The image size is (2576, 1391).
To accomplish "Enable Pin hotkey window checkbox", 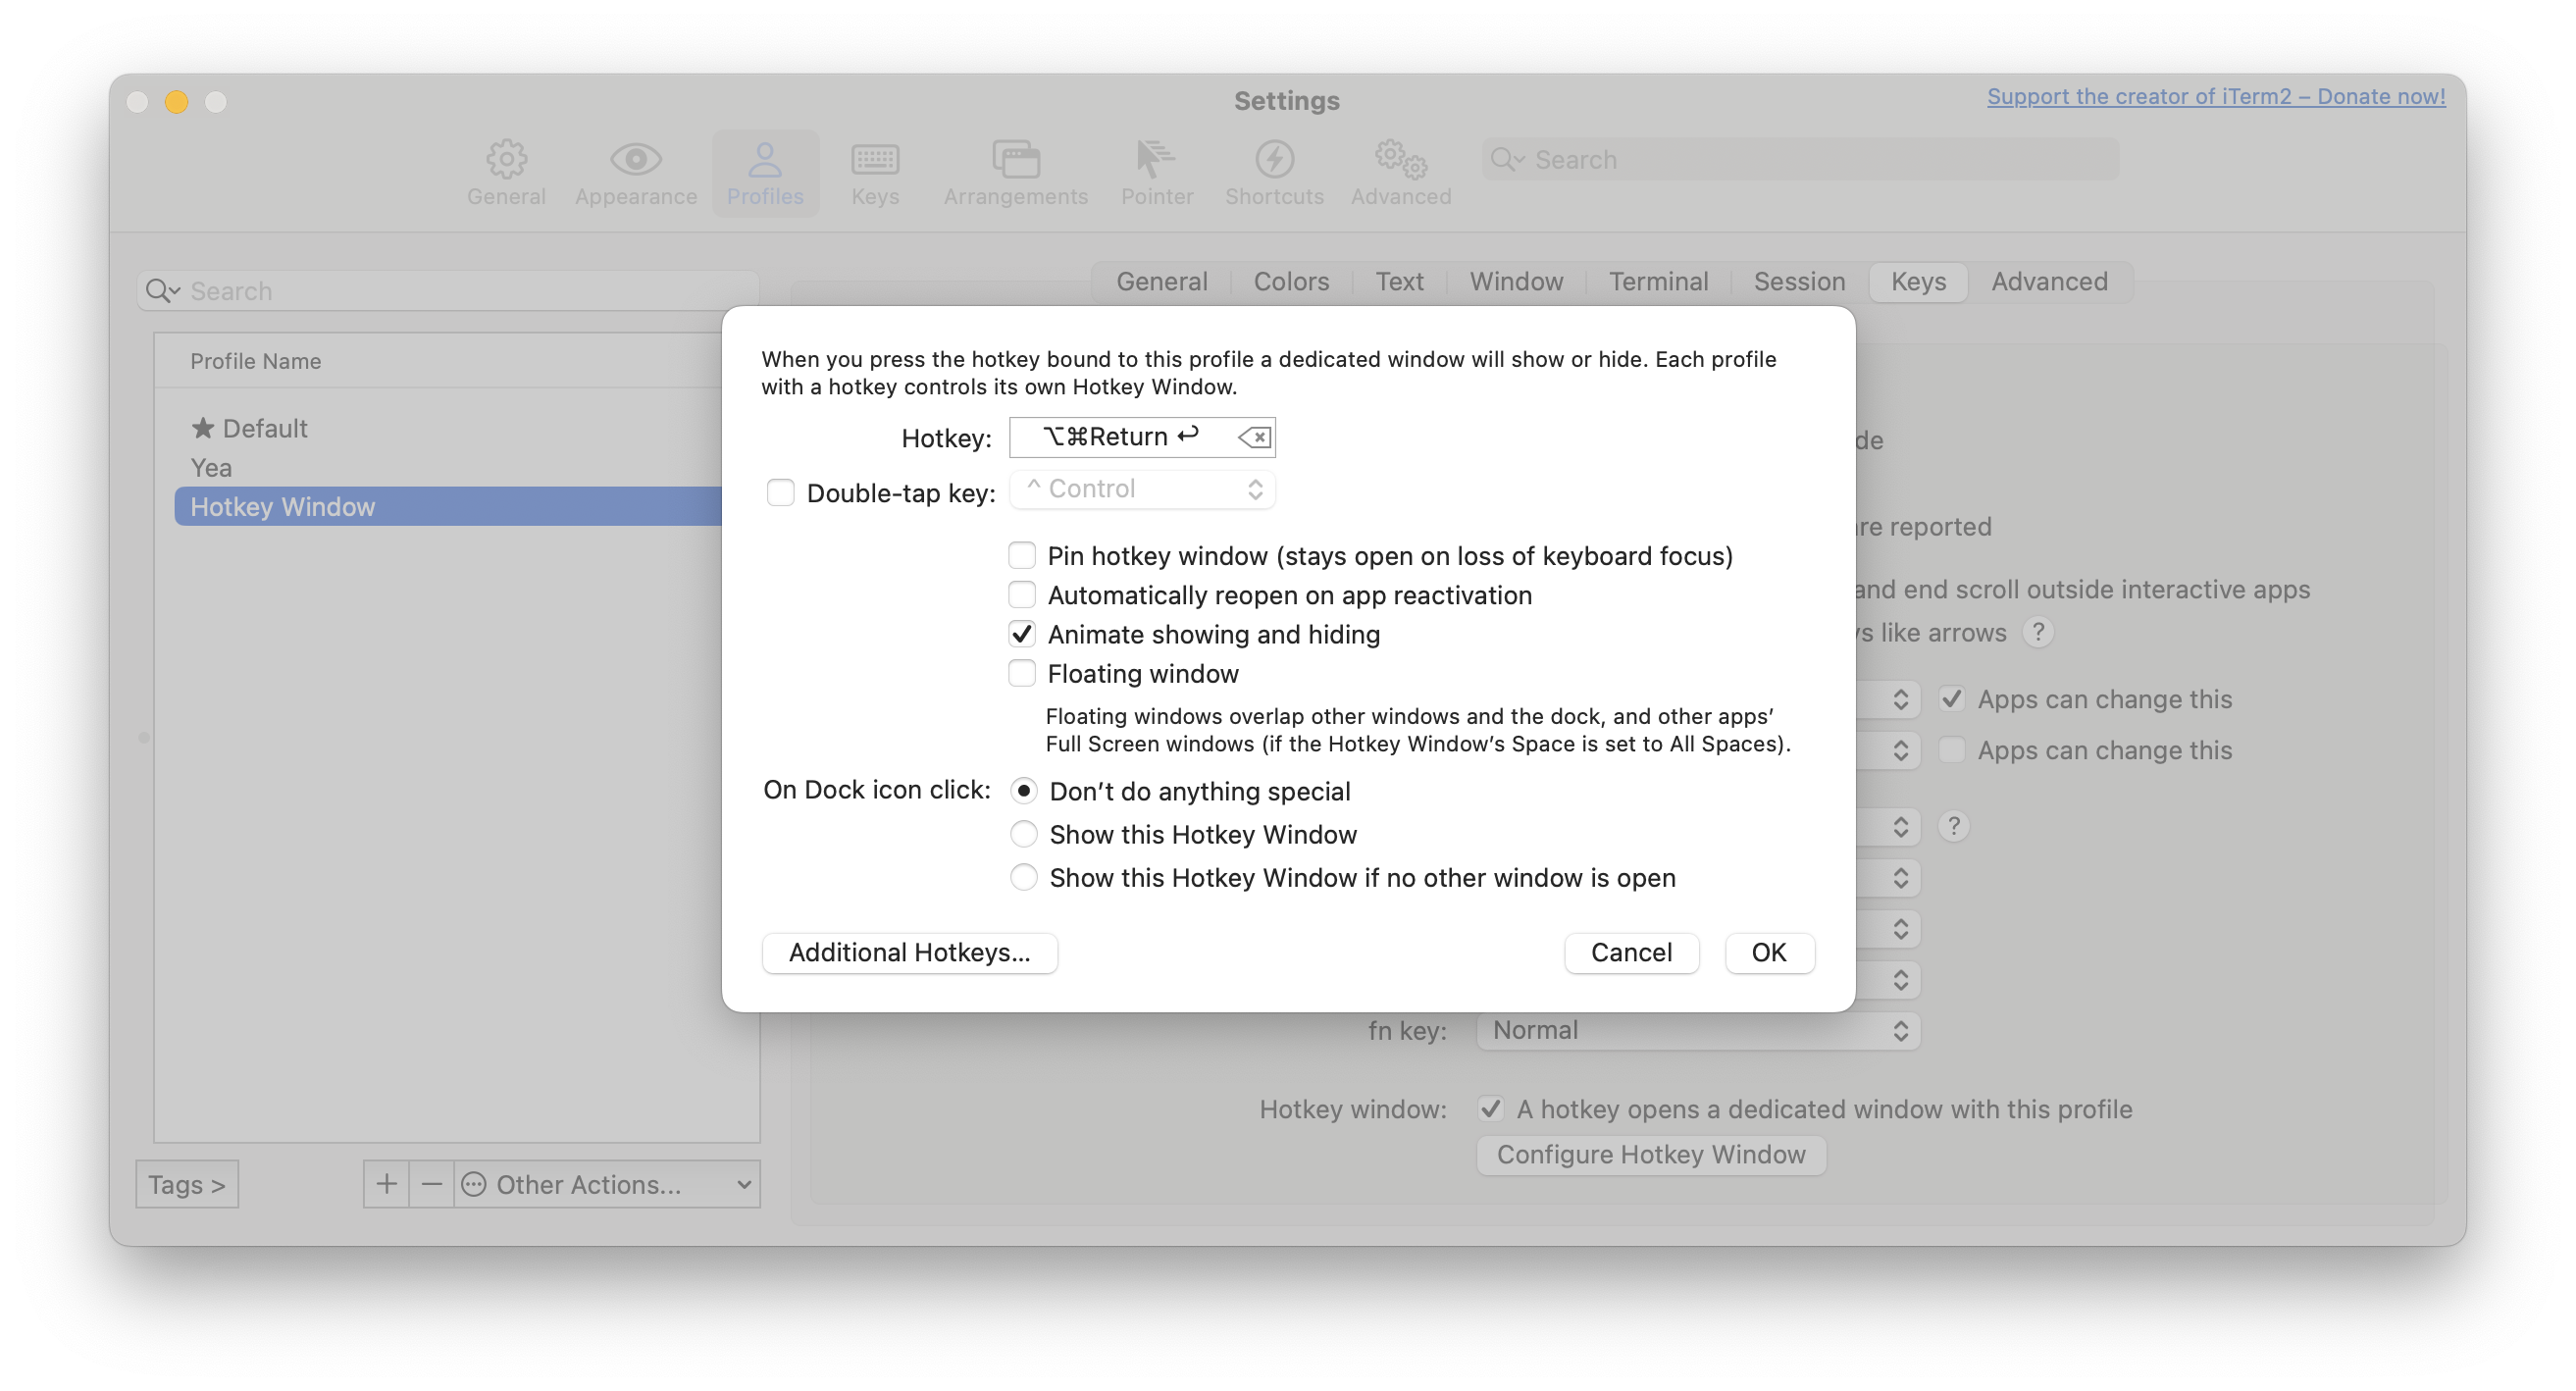I will [x=1021, y=555].
